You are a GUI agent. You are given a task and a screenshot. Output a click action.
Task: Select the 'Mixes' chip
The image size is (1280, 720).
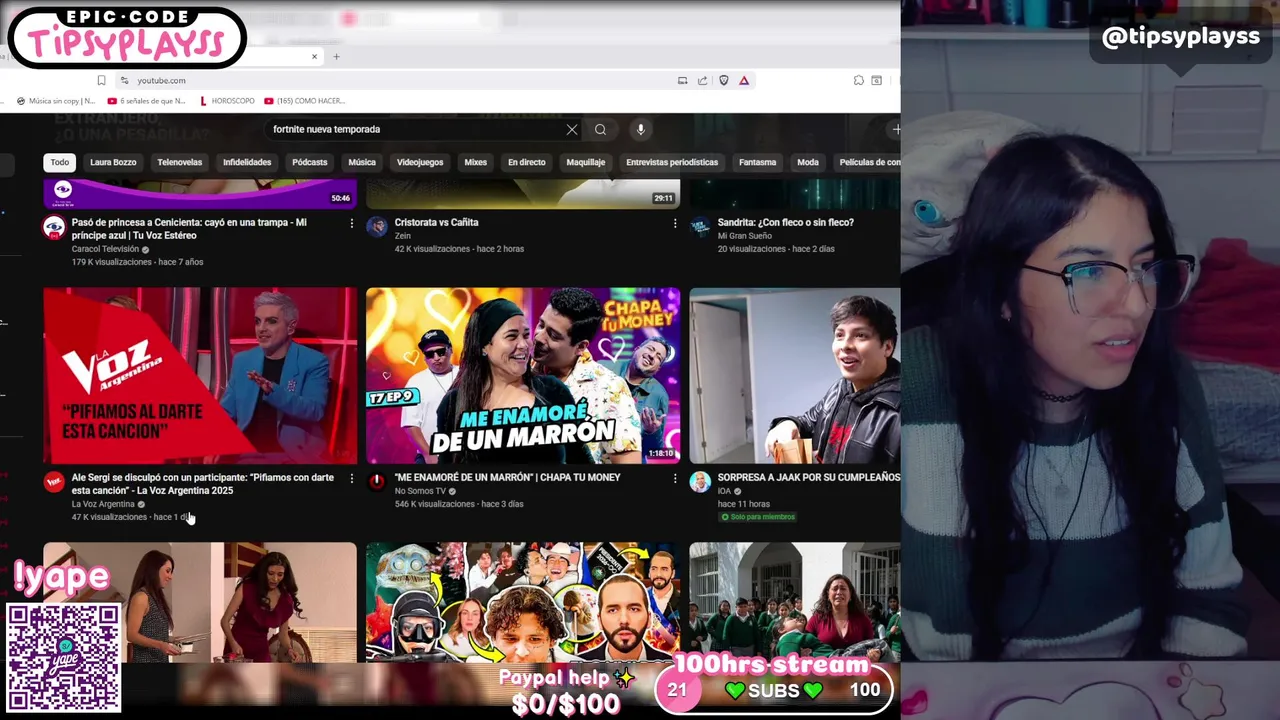point(476,162)
